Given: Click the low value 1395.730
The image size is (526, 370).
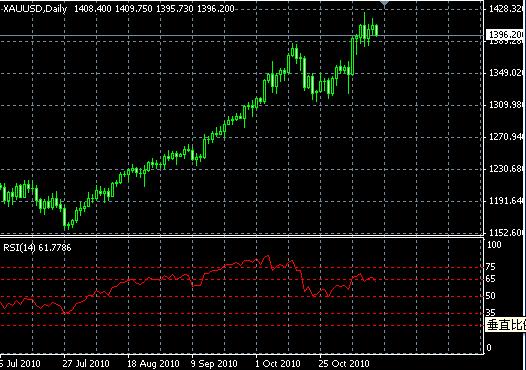Looking at the screenshot, I should pyautogui.click(x=175, y=9).
